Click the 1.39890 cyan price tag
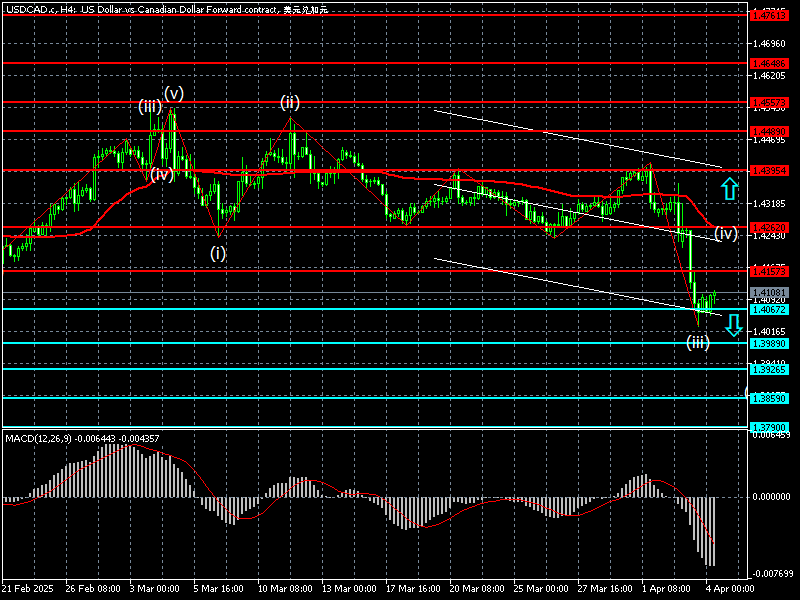Screen dimensions: 800x600 769,344
